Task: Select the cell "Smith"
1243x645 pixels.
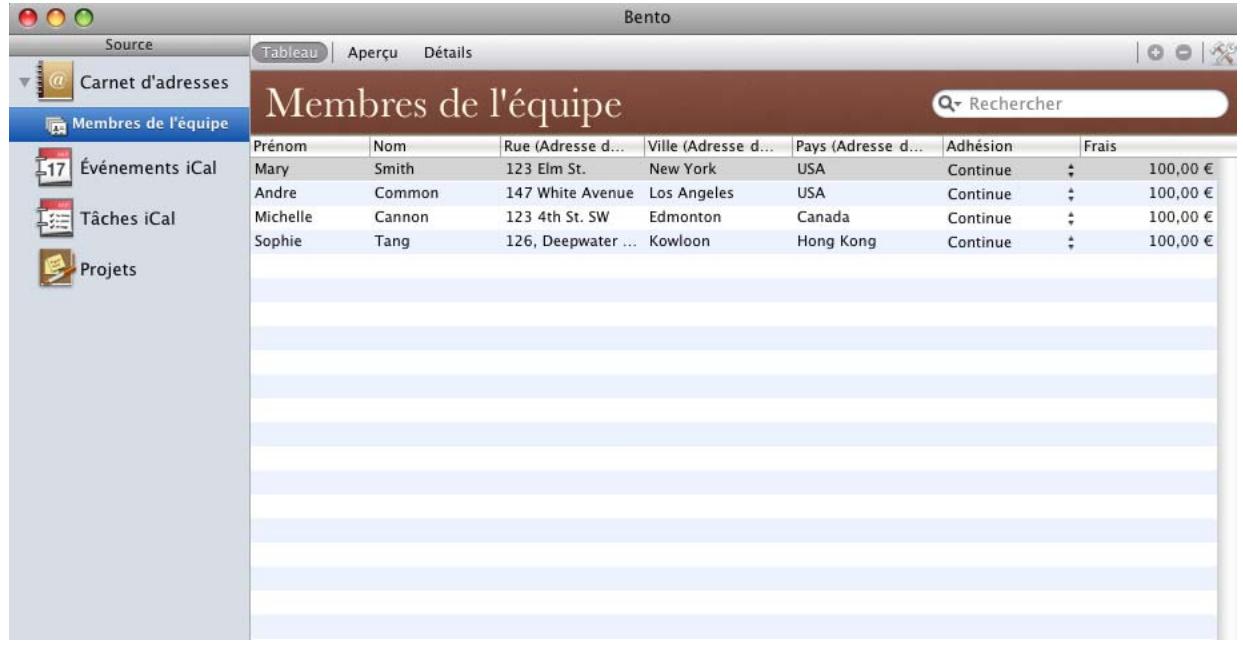Action: click(434, 170)
